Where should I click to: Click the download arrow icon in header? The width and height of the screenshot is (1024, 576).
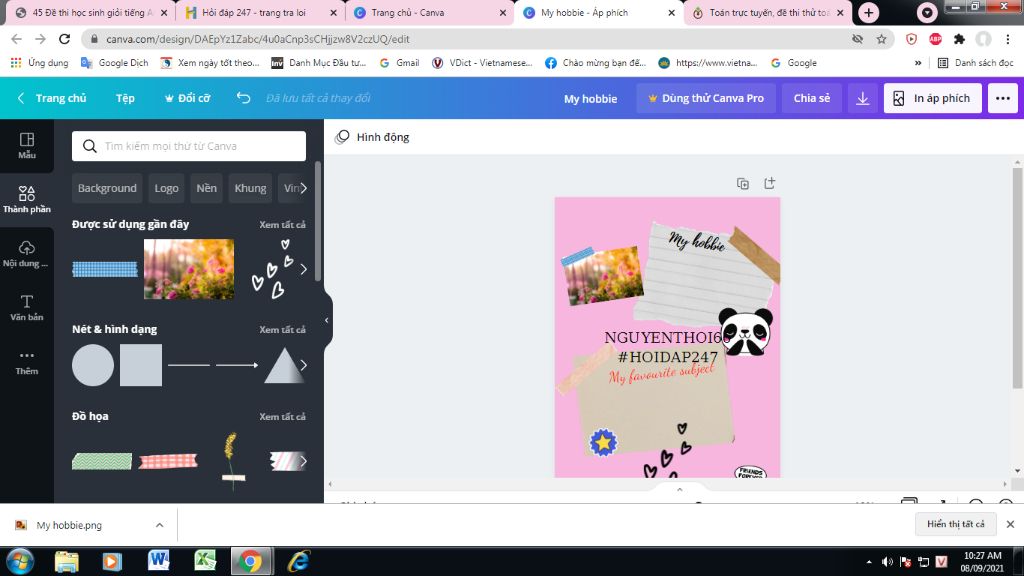(863, 98)
